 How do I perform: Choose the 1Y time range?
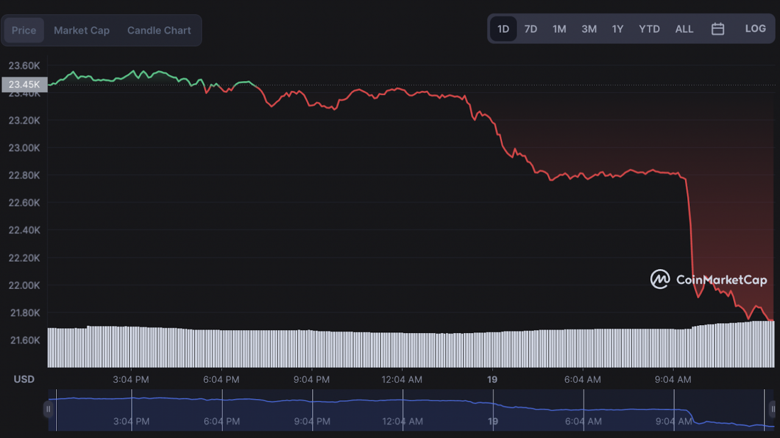(618, 29)
